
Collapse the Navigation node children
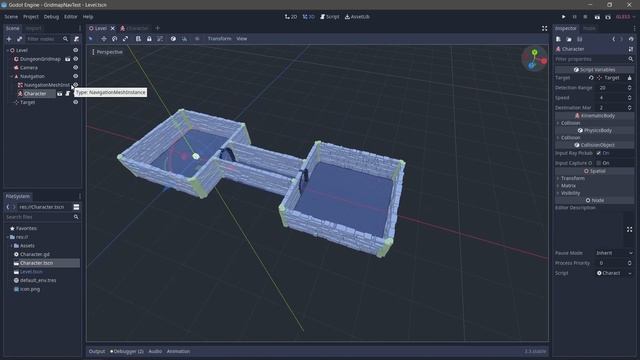pyautogui.click(x=11, y=76)
